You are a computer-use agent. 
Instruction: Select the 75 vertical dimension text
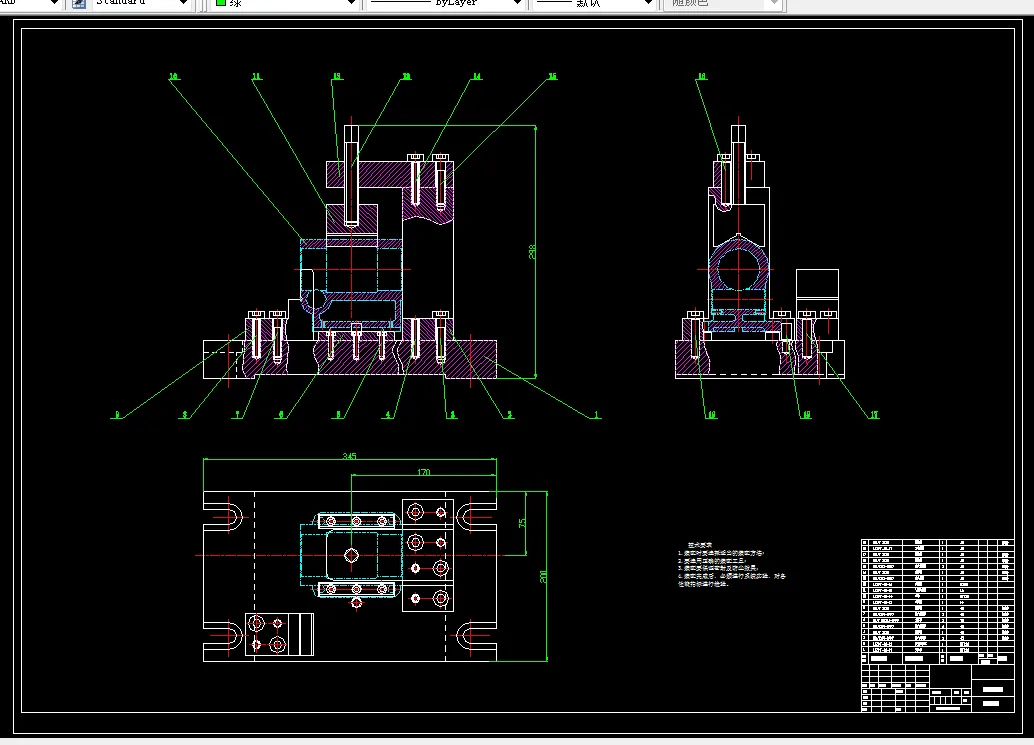(522, 523)
